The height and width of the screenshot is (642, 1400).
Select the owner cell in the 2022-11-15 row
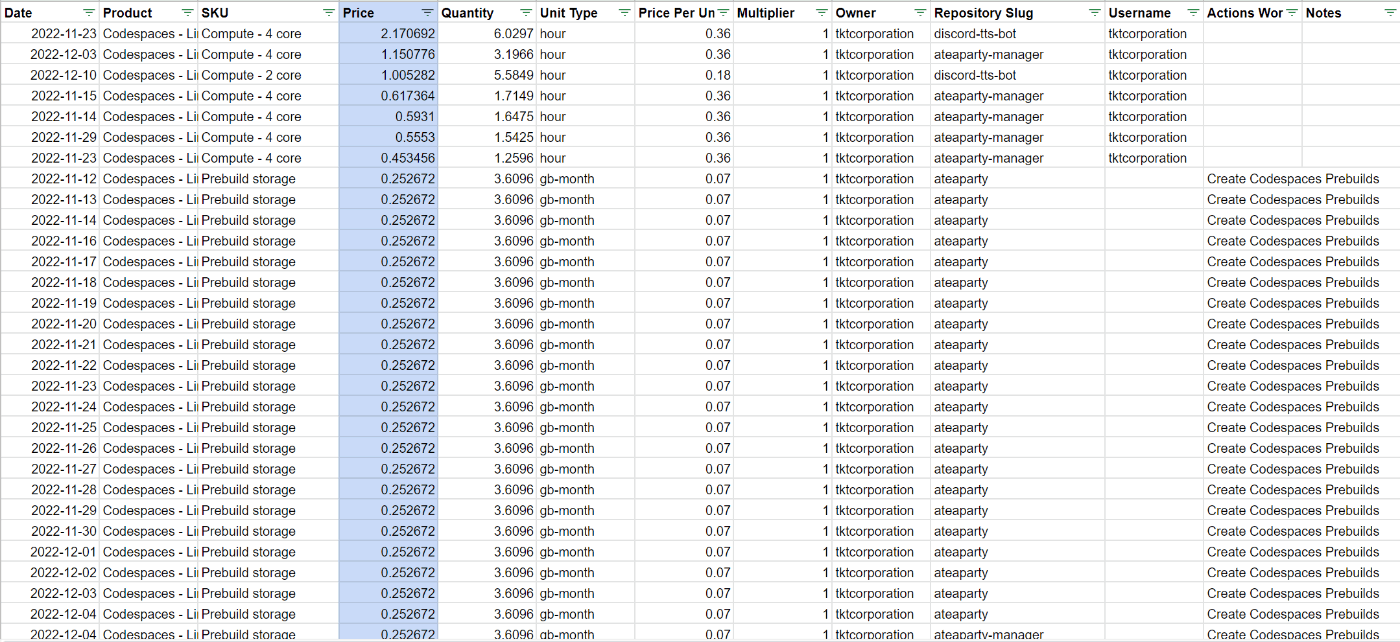[x=881, y=96]
